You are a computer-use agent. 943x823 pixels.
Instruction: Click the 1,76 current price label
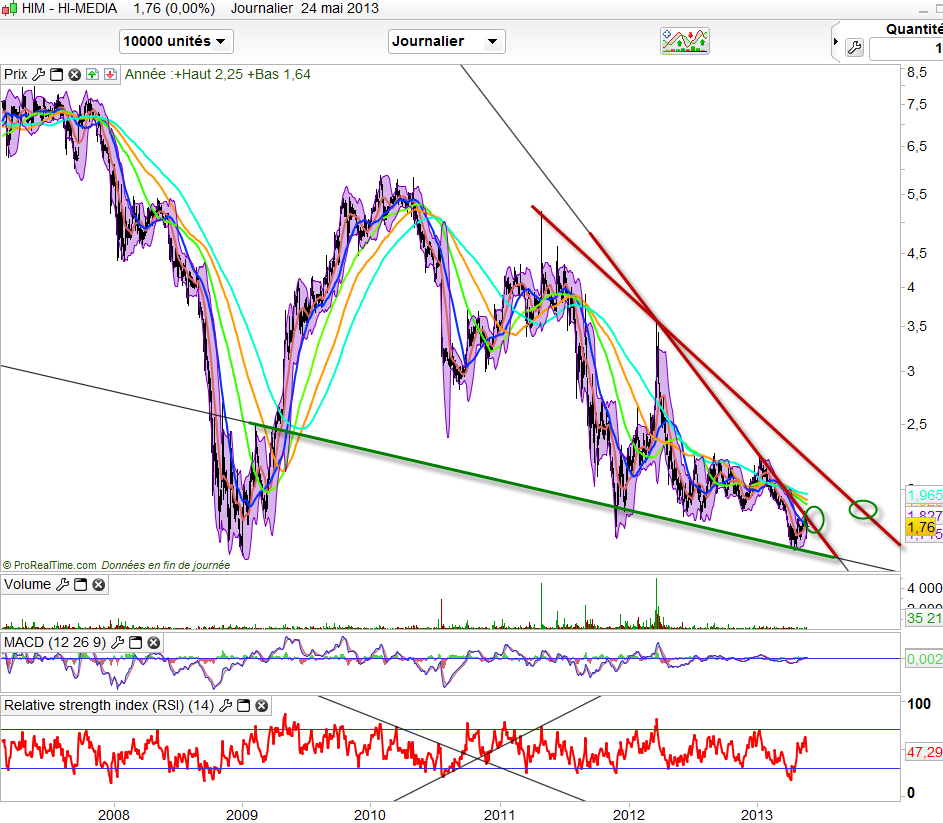tap(920, 527)
